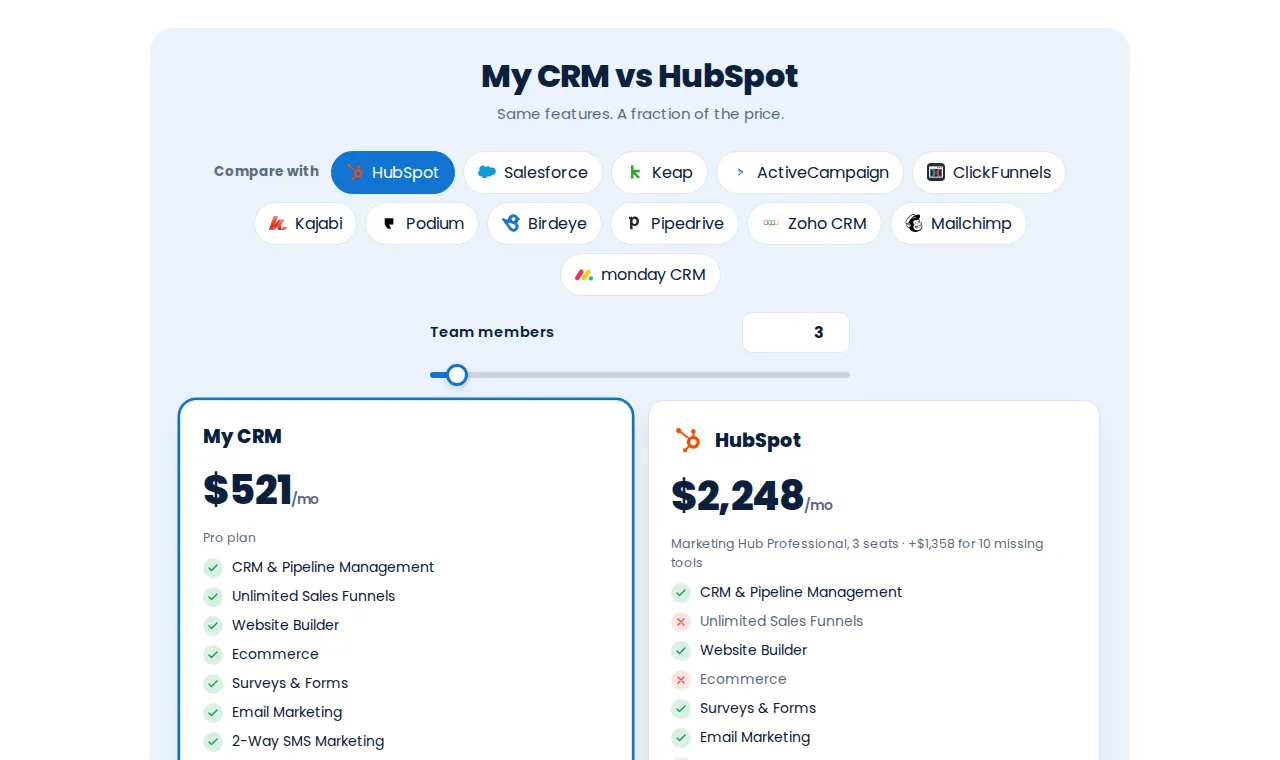Click the "My CRM vs HubSpot" heading
The height and width of the screenshot is (760, 1280).
pos(640,76)
